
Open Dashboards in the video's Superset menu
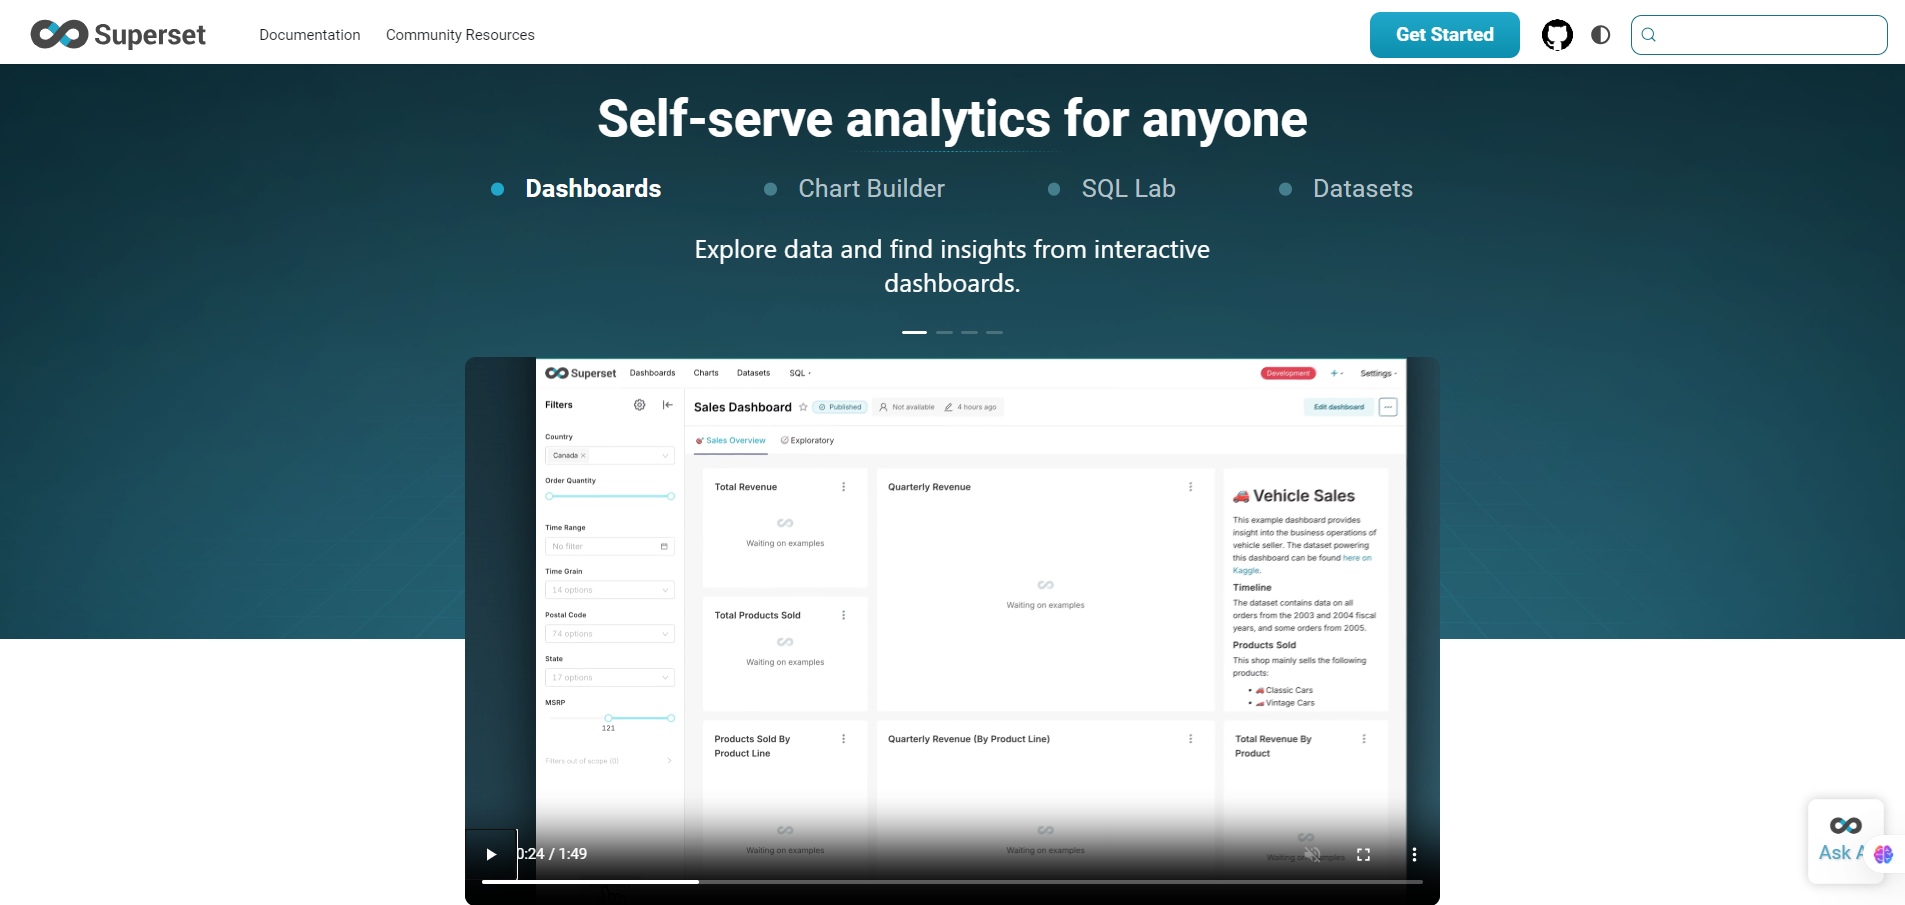(652, 373)
